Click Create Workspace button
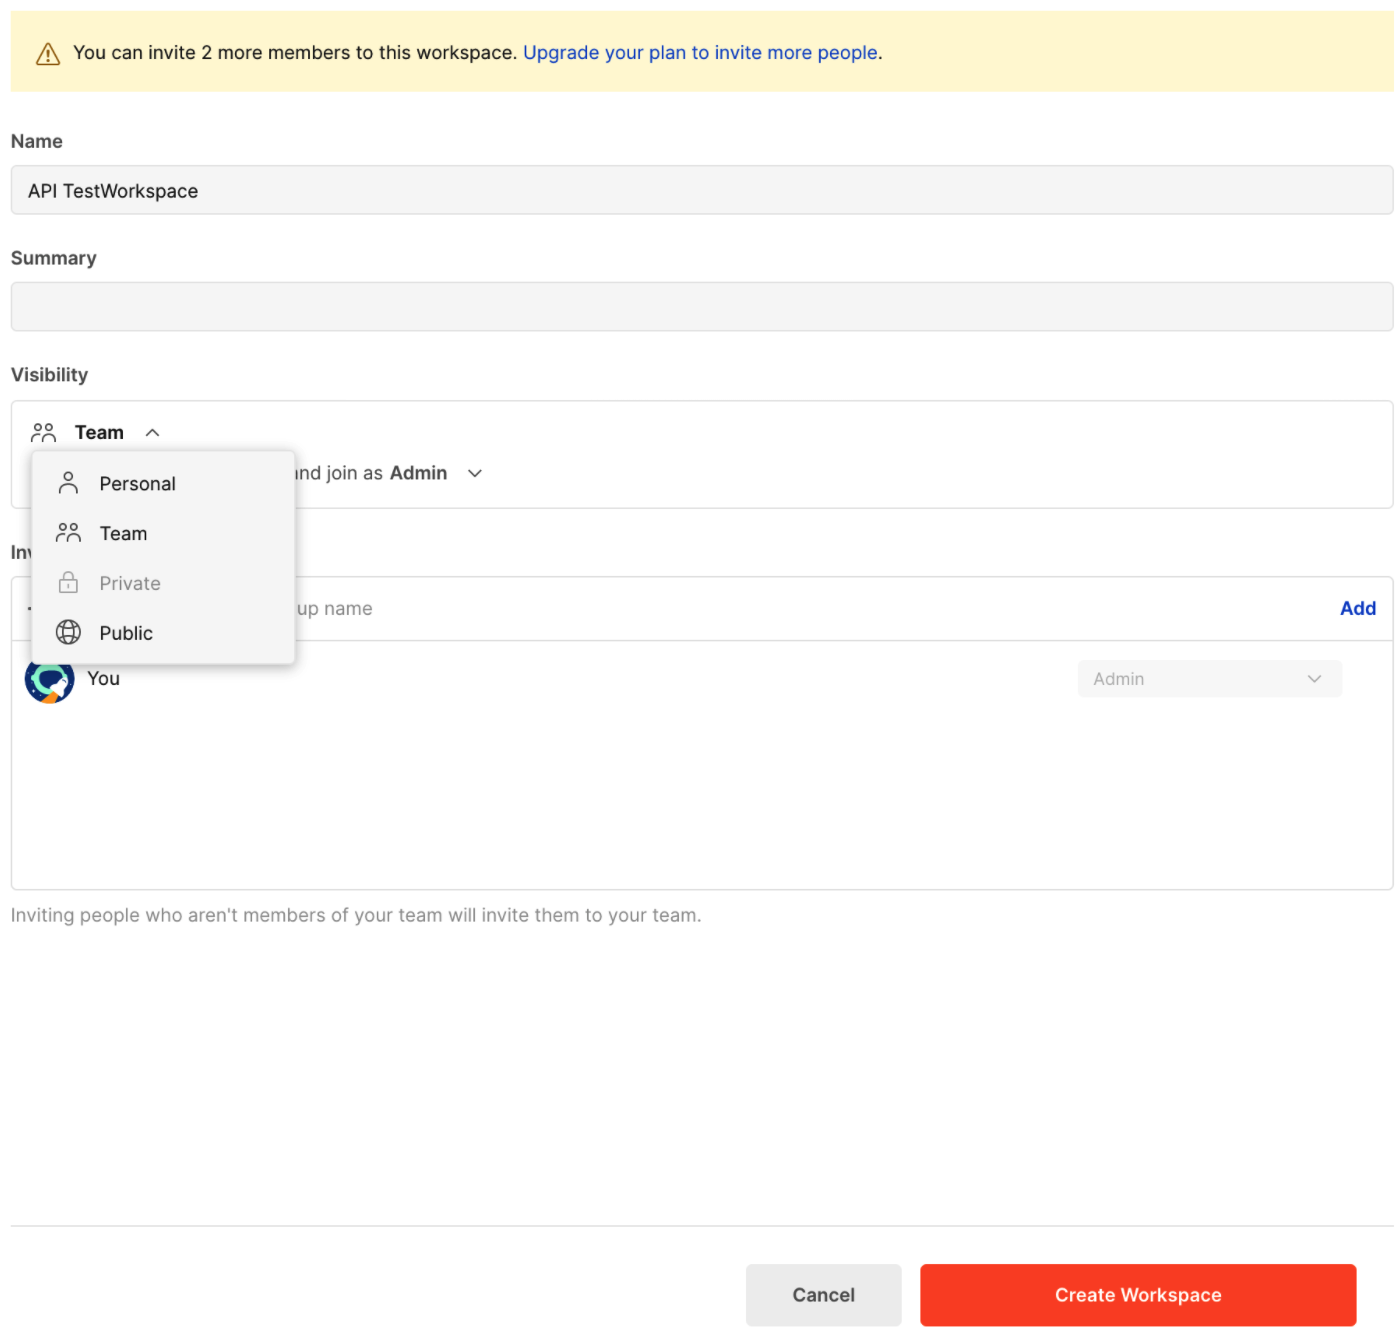 pyautogui.click(x=1138, y=1295)
